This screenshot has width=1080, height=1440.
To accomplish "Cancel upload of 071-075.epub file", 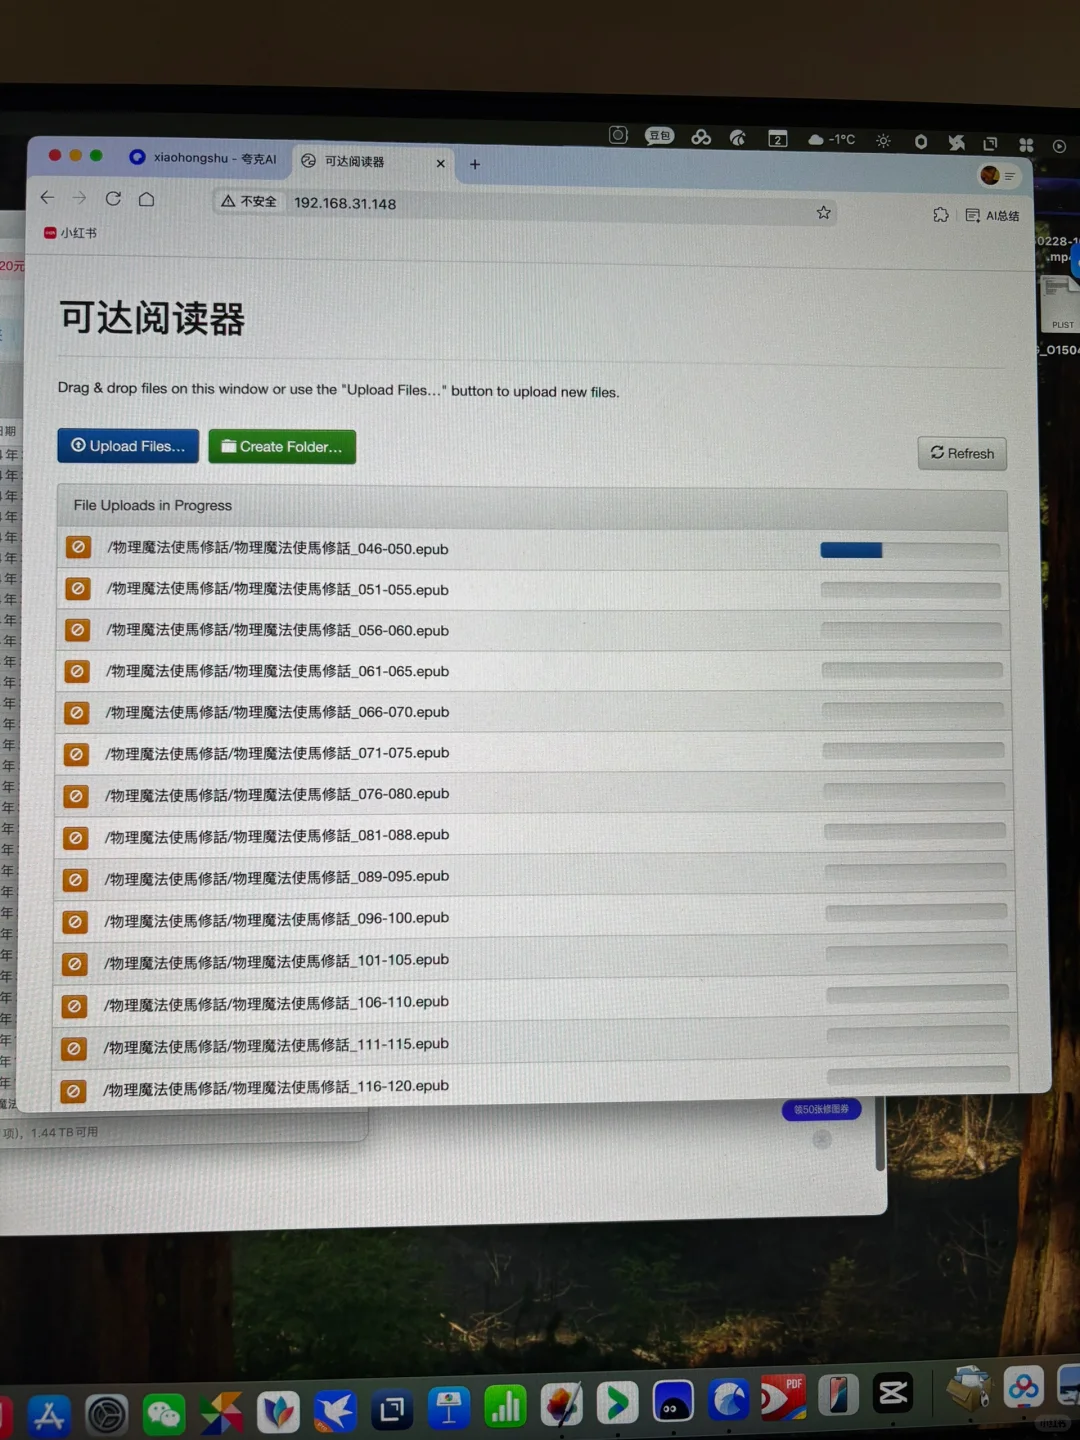I will click(76, 754).
